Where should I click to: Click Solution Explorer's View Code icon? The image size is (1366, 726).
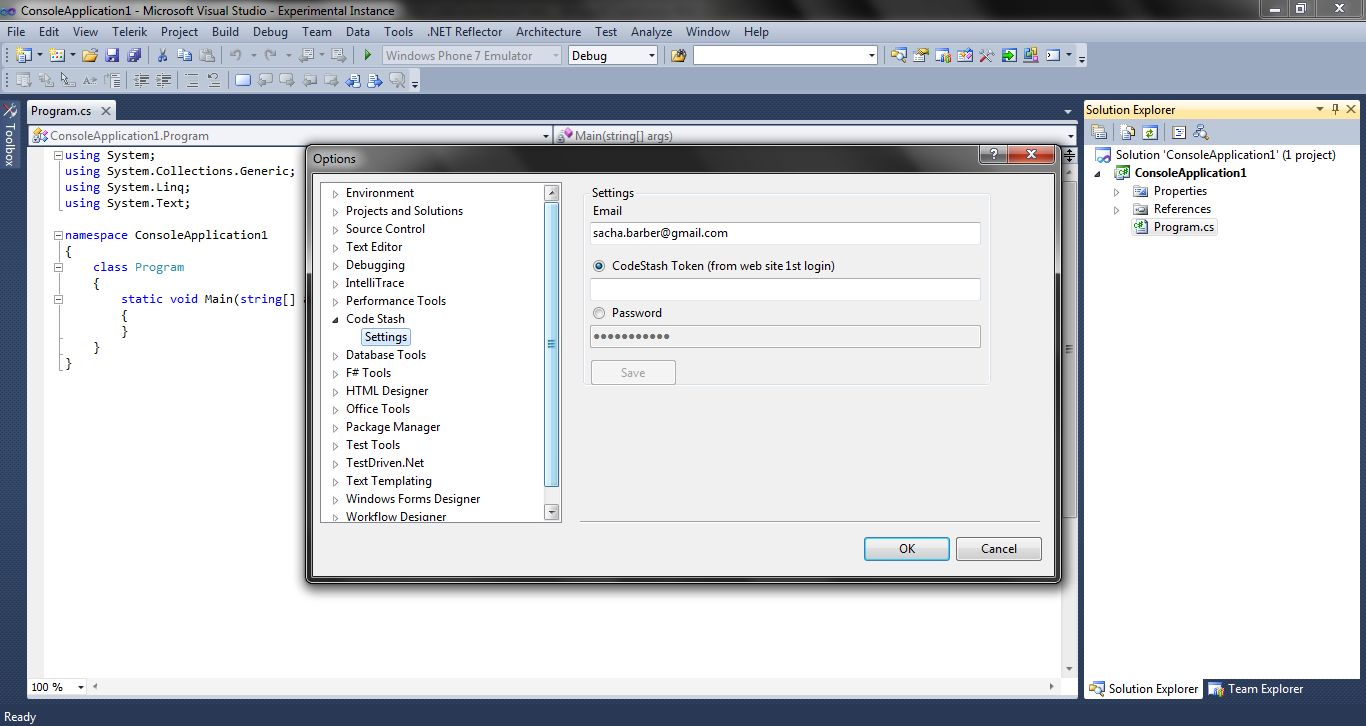click(1179, 132)
